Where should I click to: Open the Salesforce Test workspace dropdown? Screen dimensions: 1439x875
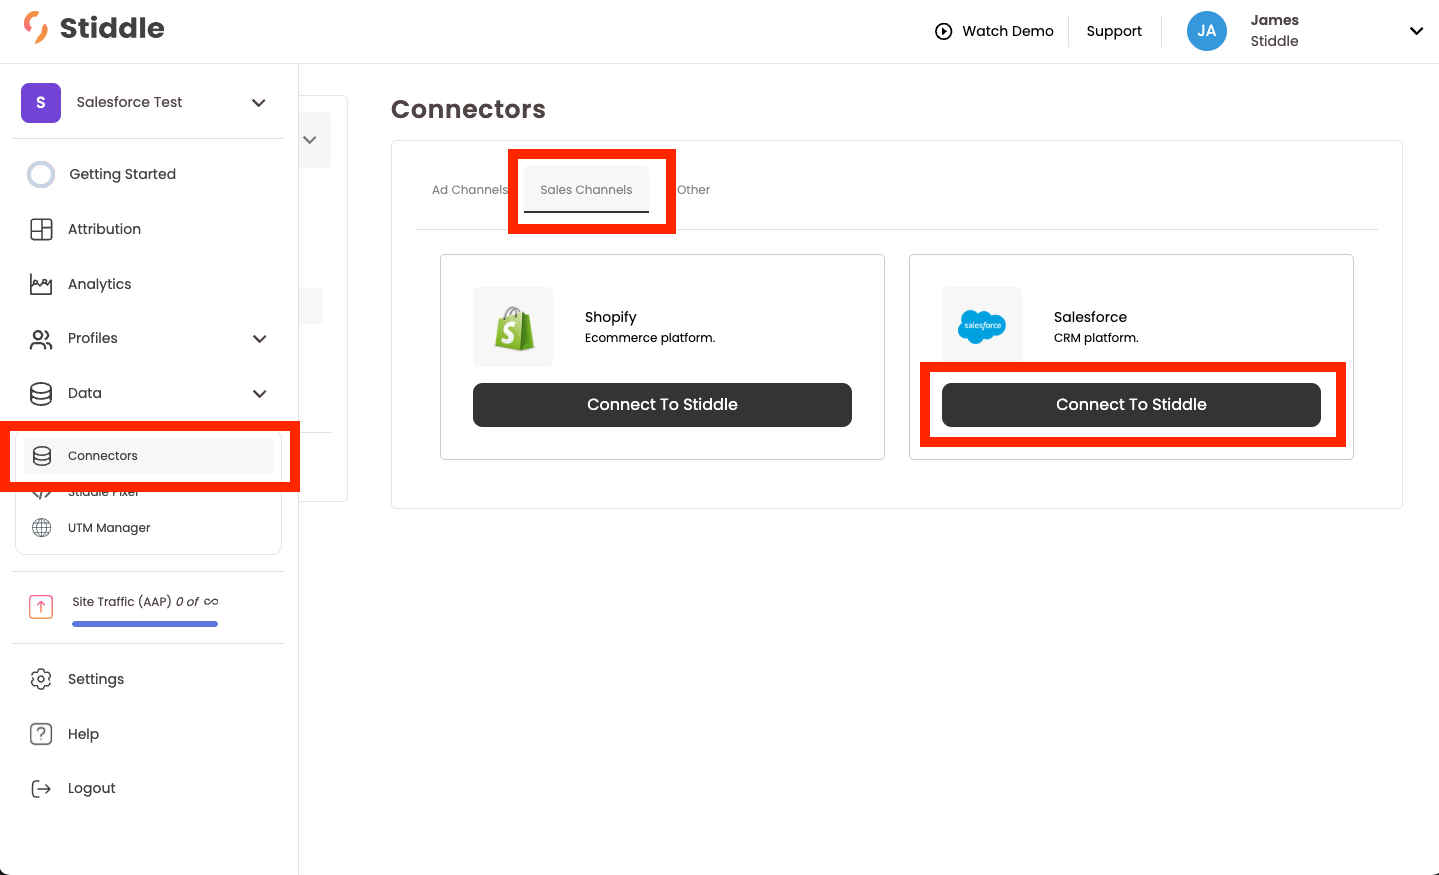tap(259, 103)
